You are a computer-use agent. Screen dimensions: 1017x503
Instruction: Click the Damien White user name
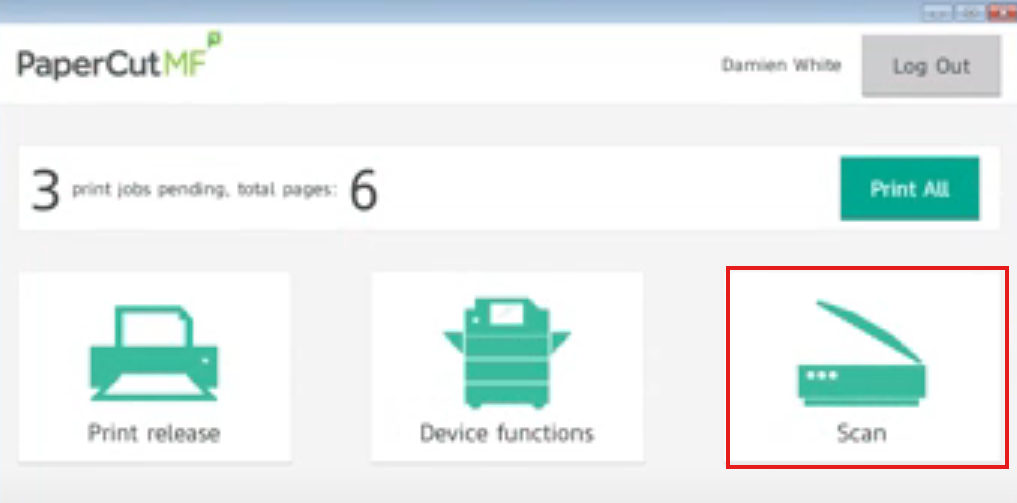coord(781,65)
